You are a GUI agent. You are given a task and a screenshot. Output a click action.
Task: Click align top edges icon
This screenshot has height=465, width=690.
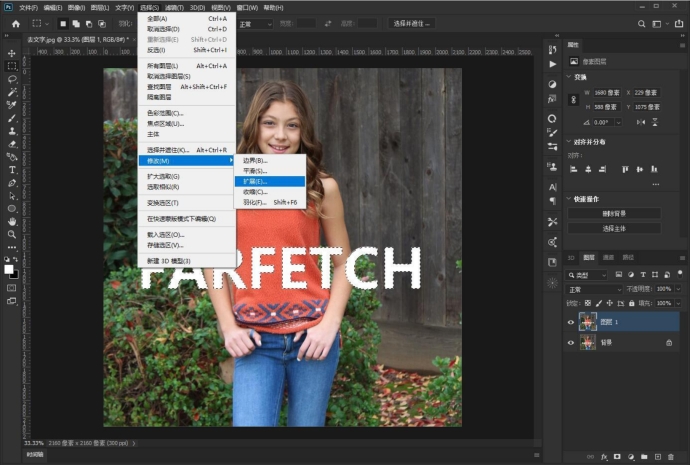pos(625,169)
